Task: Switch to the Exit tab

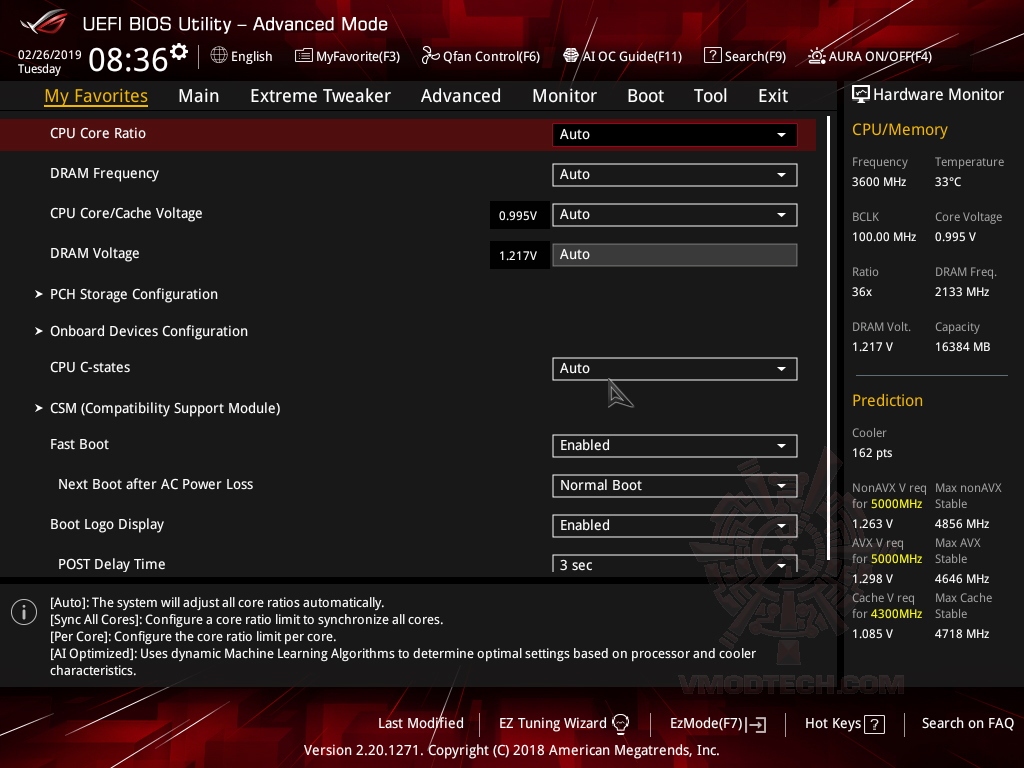Action: 773,96
